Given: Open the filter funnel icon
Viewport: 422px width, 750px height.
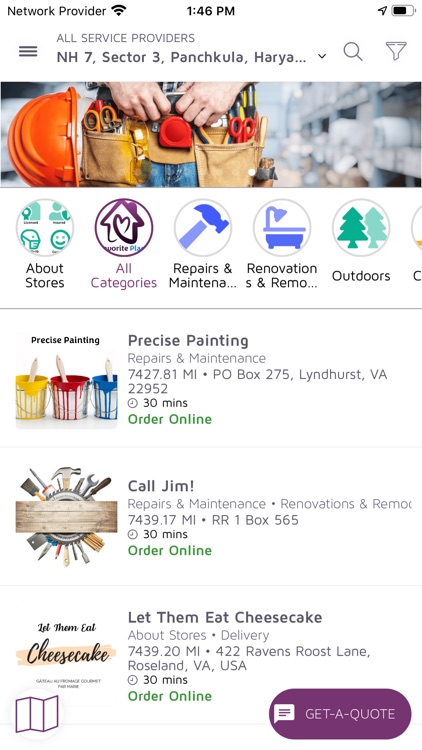Looking at the screenshot, I should pos(396,51).
